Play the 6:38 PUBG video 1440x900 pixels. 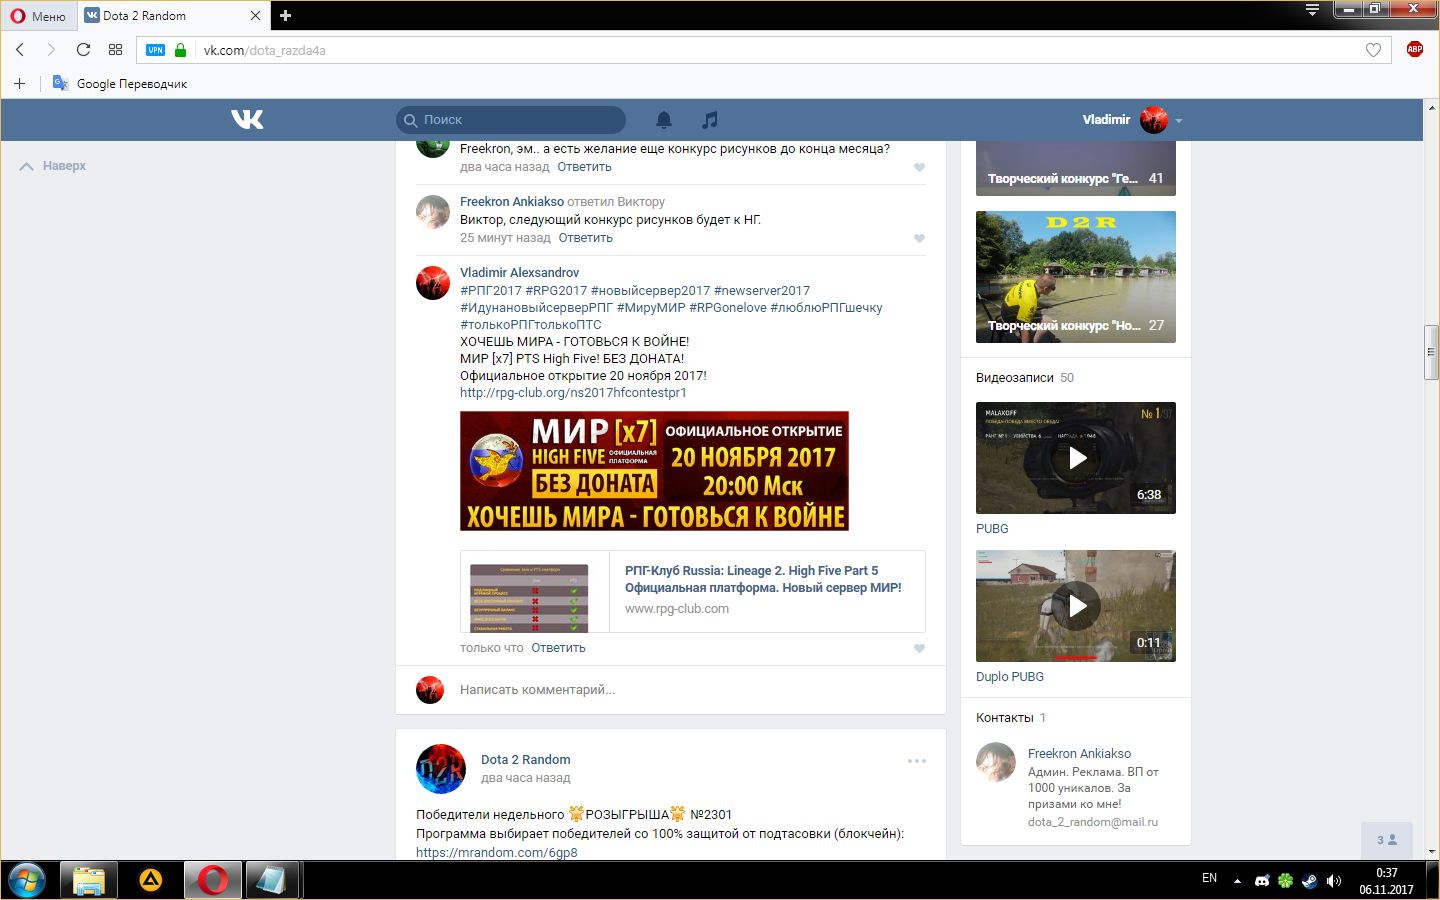(x=1076, y=458)
